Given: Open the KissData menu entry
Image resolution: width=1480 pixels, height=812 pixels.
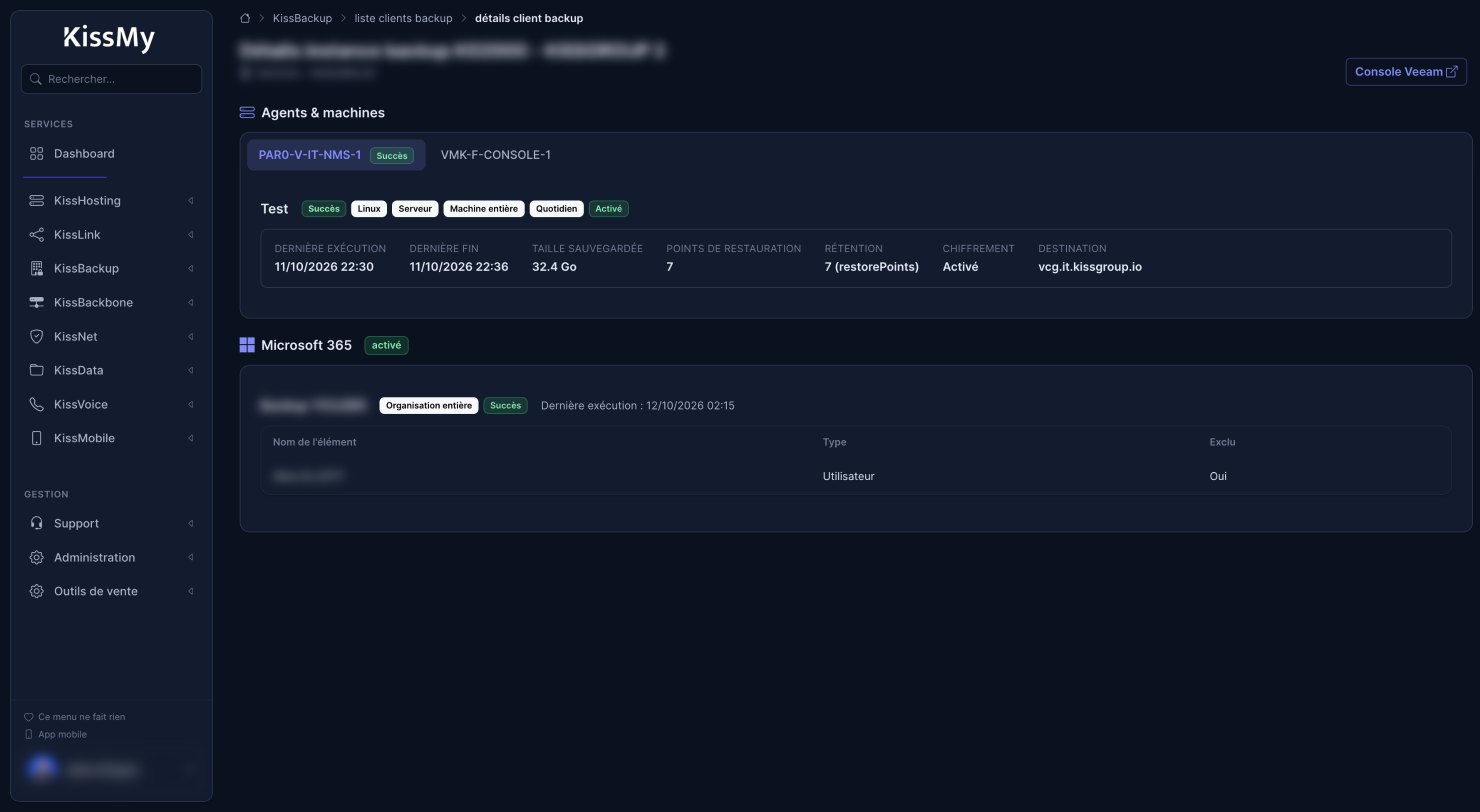Looking at the screenshot, I should (x=111, y=371).
